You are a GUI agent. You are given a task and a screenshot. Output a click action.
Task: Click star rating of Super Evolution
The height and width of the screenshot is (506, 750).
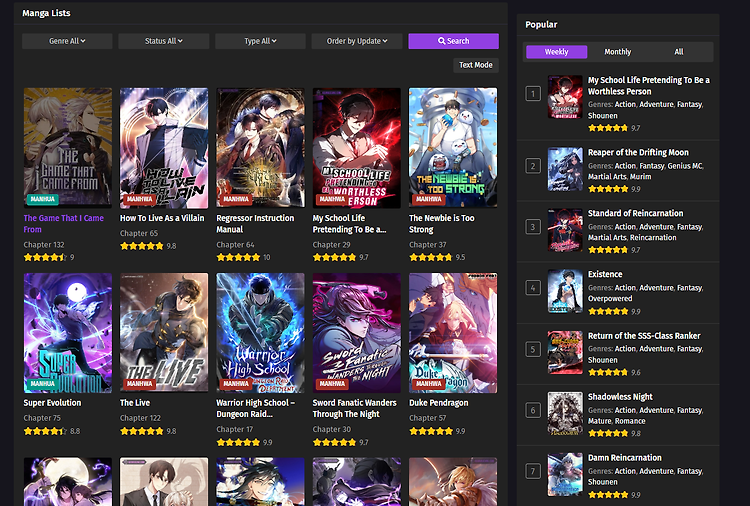(x=45, y=431)
